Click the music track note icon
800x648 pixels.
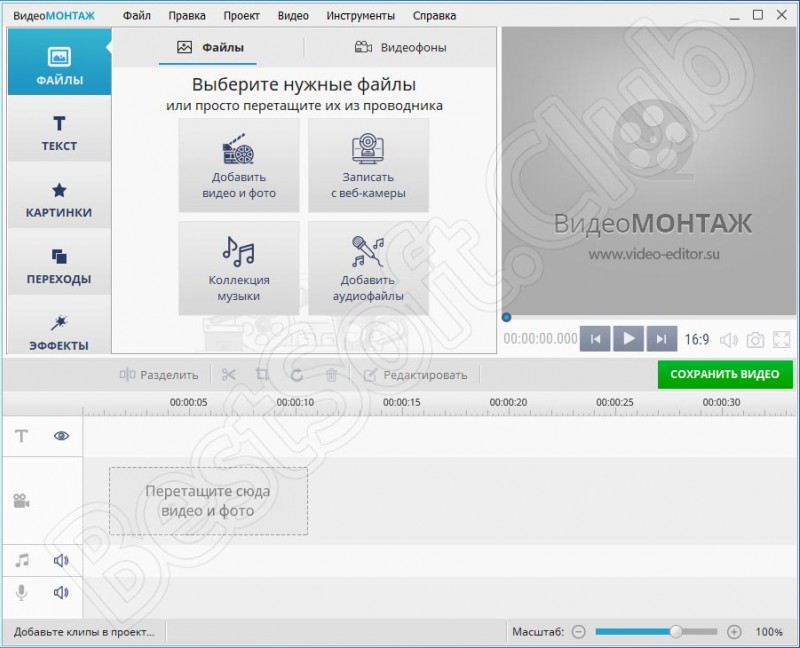(x=21, y=560)
